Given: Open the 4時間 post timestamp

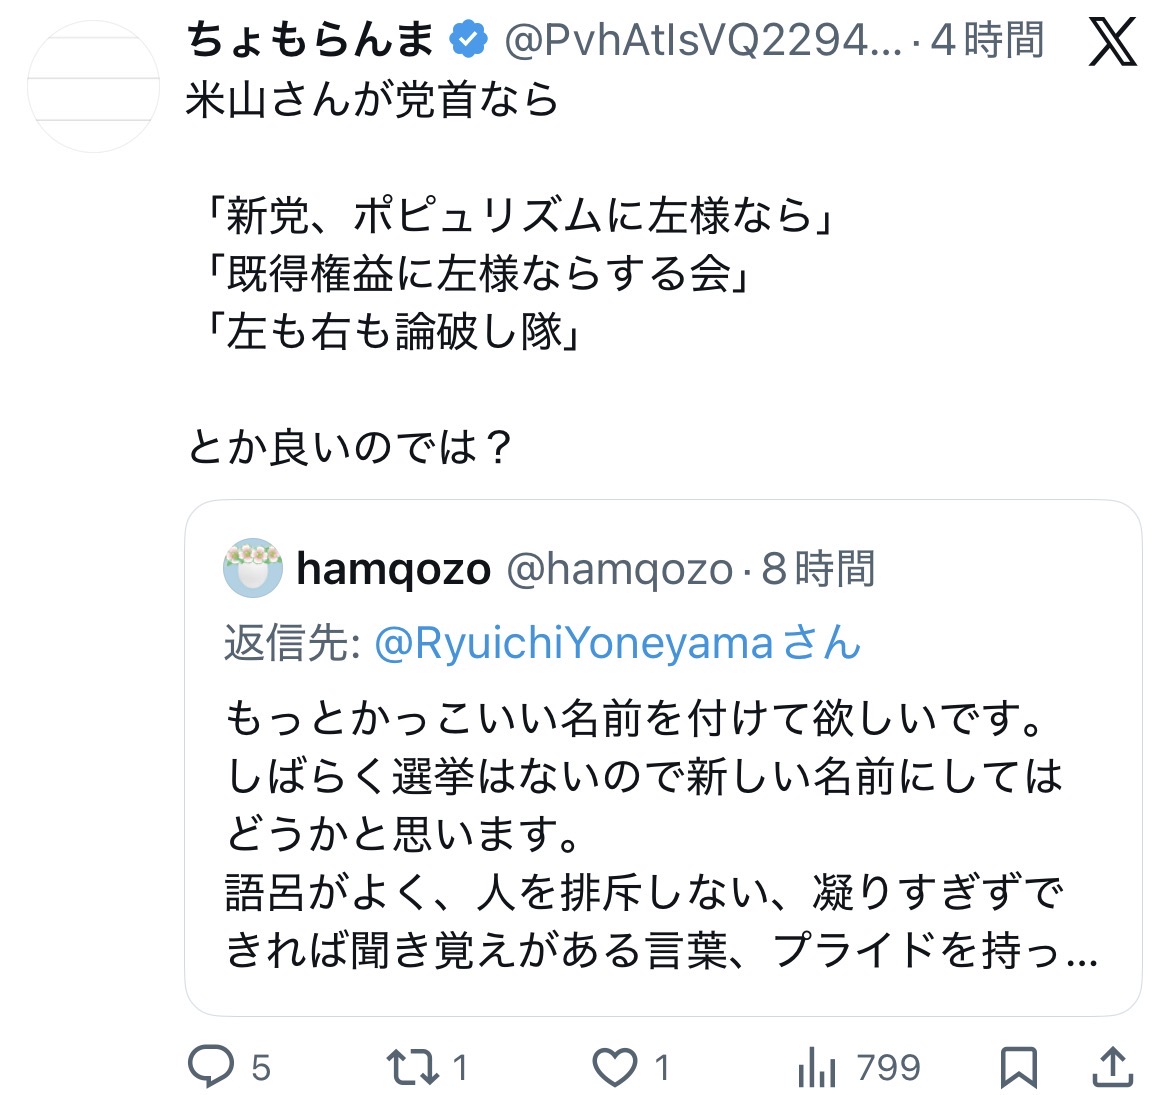Looking at the screenshot, I should point(987,40).
